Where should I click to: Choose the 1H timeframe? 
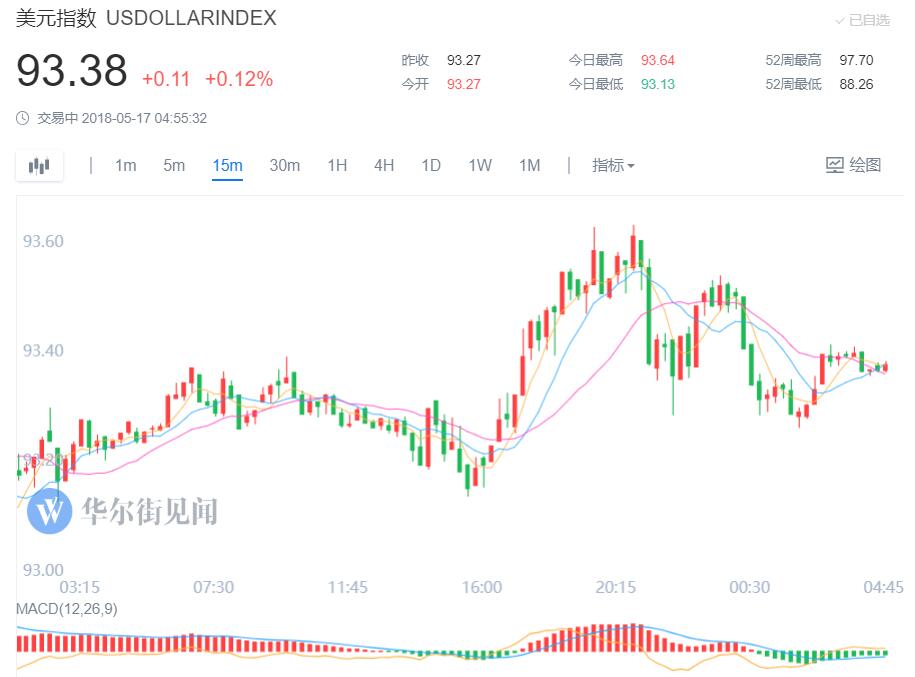[x=337, y=165]
